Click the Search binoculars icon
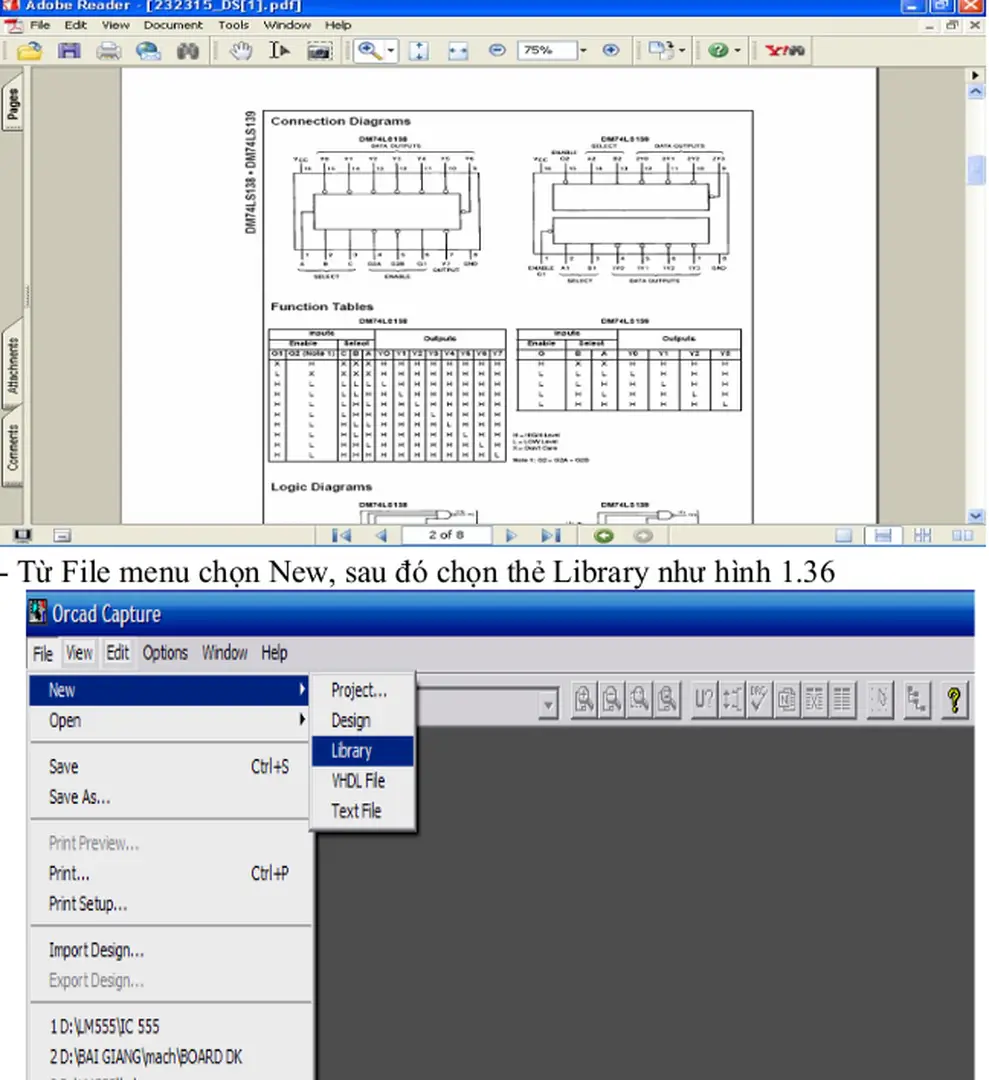The height and width of the screenshot is (1080, 989). click(x=188, y=51)
